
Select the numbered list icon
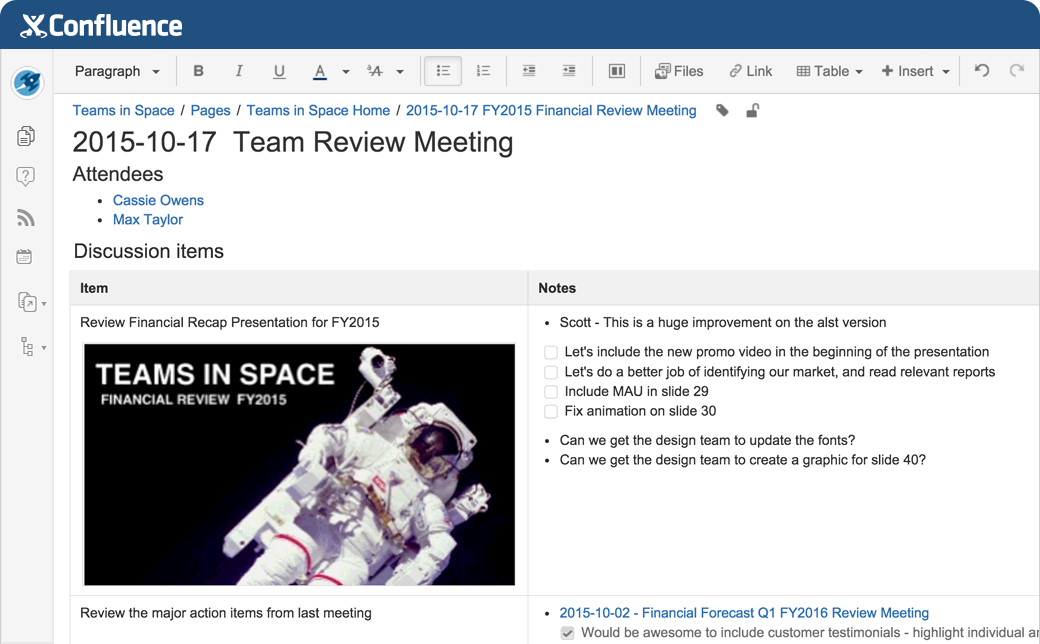click(x=483, y=71)
